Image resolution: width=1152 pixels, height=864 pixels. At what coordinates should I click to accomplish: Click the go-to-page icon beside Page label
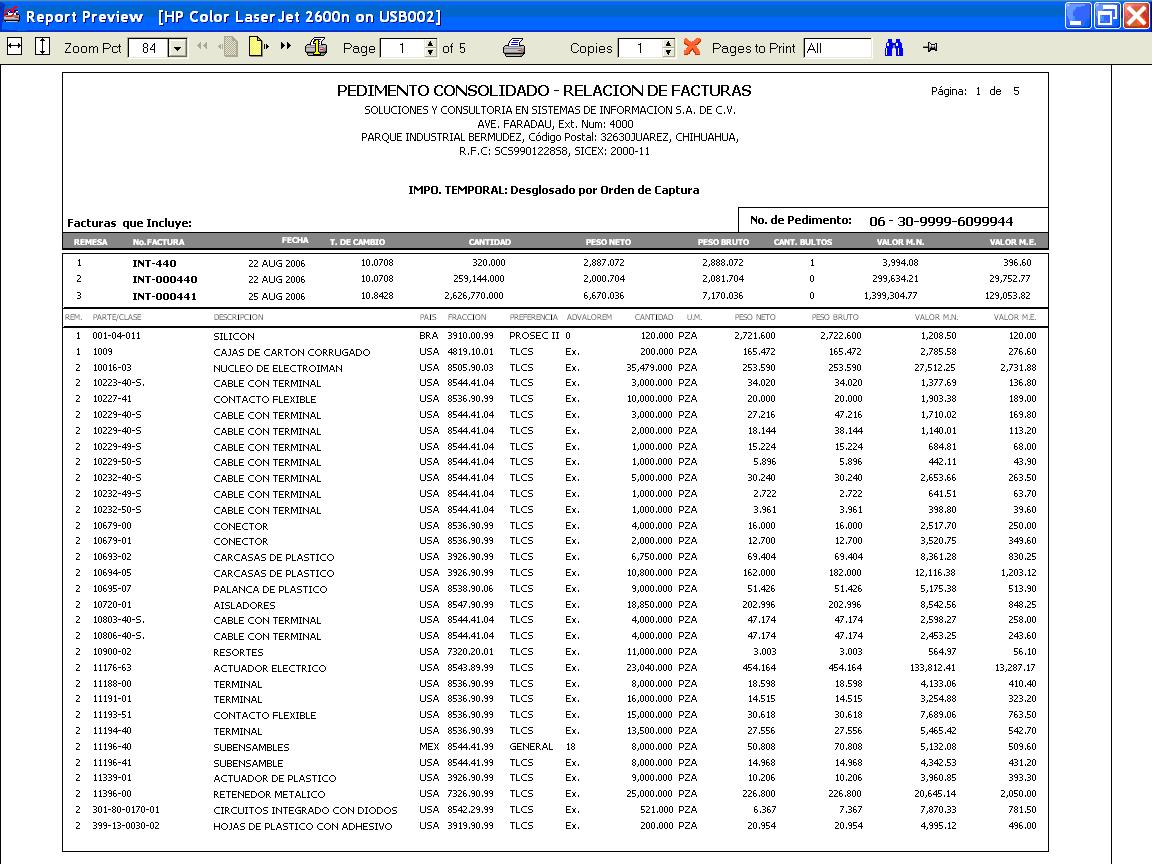click(316, 47)
